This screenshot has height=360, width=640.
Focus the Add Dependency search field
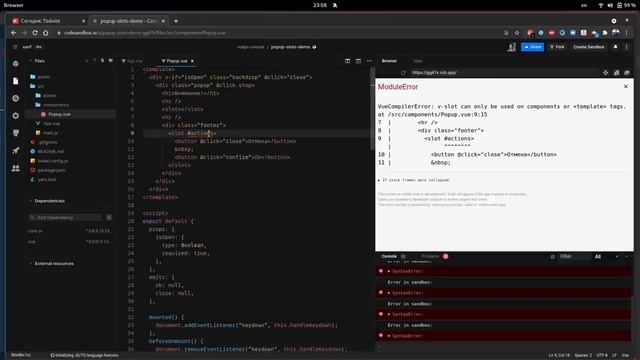click(x=66, y=218)
